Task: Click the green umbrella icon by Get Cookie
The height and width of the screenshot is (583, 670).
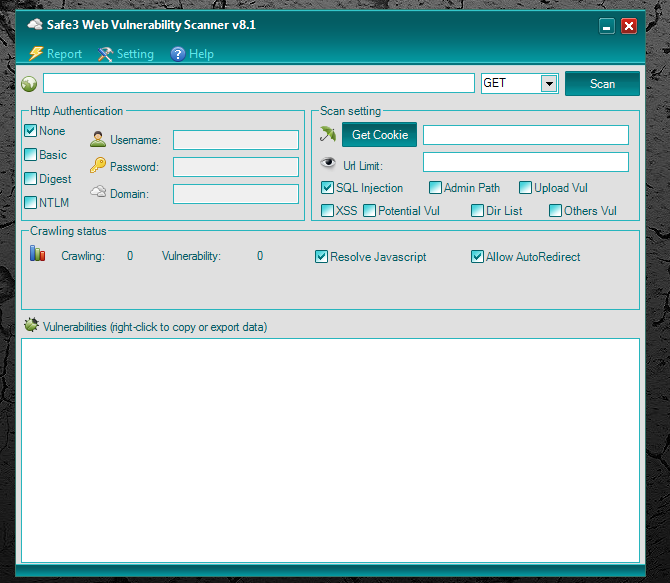Action: click(328, 134)
